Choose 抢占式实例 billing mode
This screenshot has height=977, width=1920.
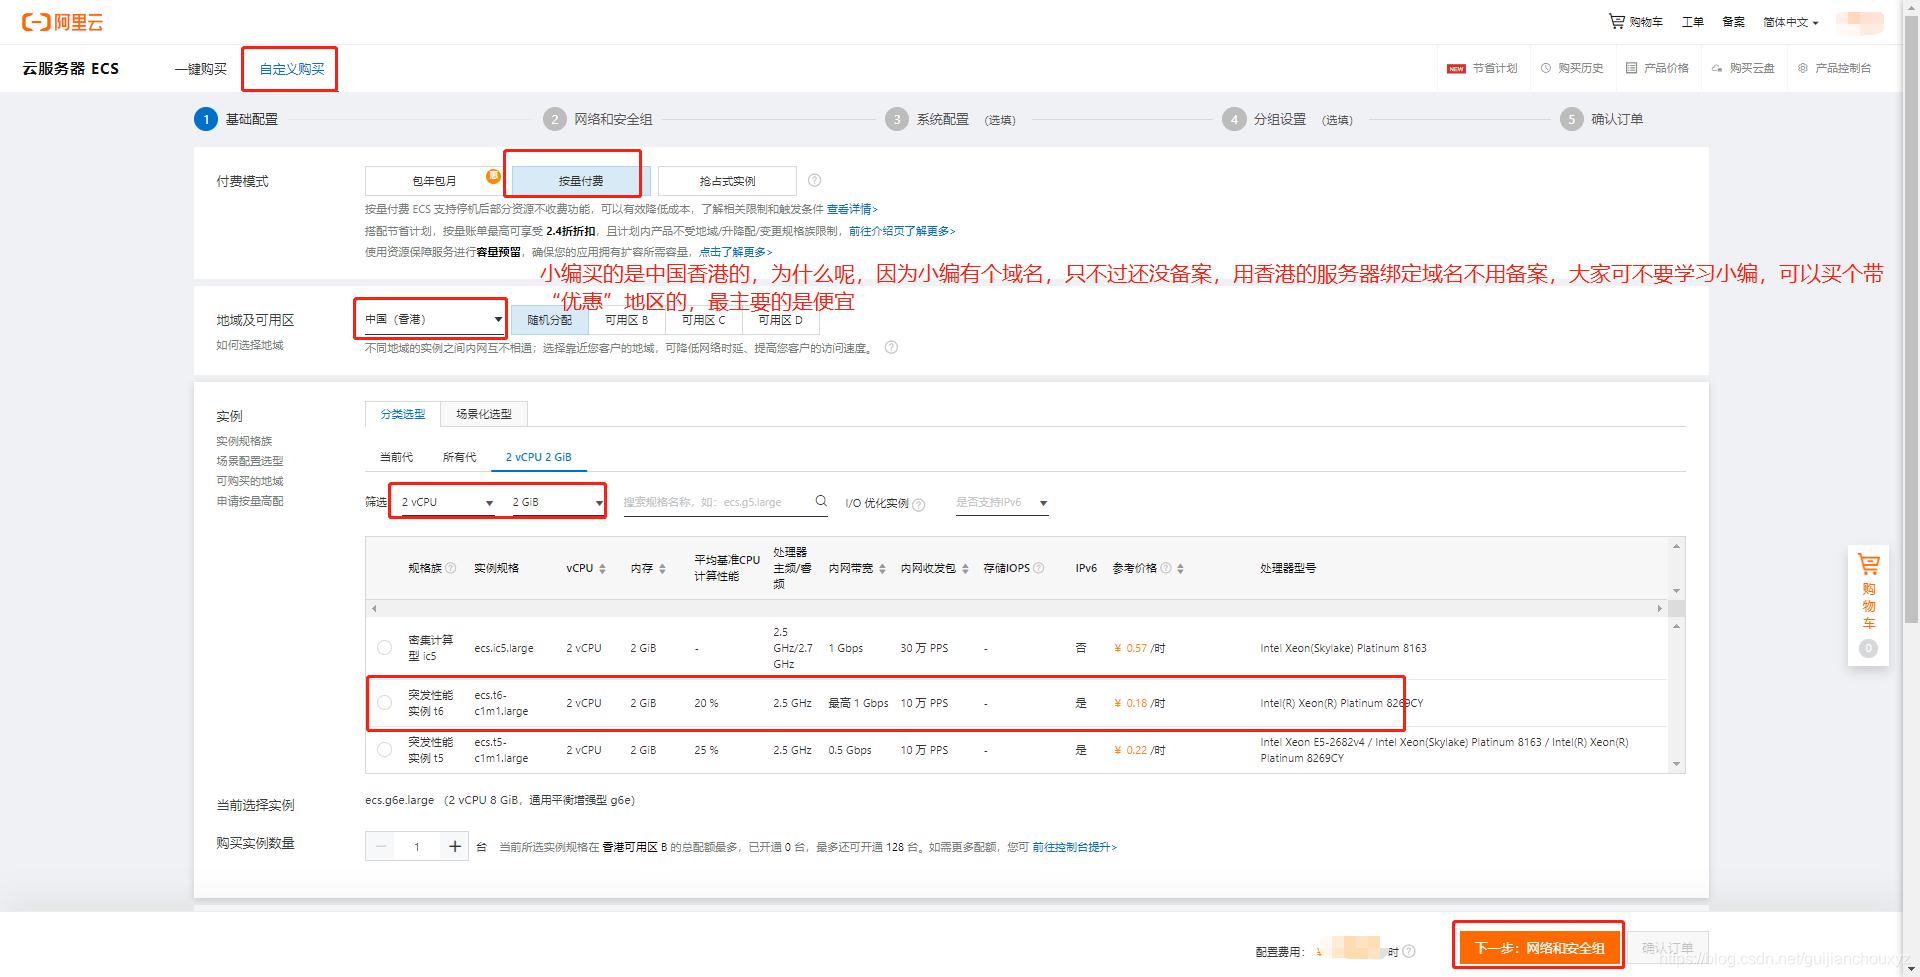727,181
